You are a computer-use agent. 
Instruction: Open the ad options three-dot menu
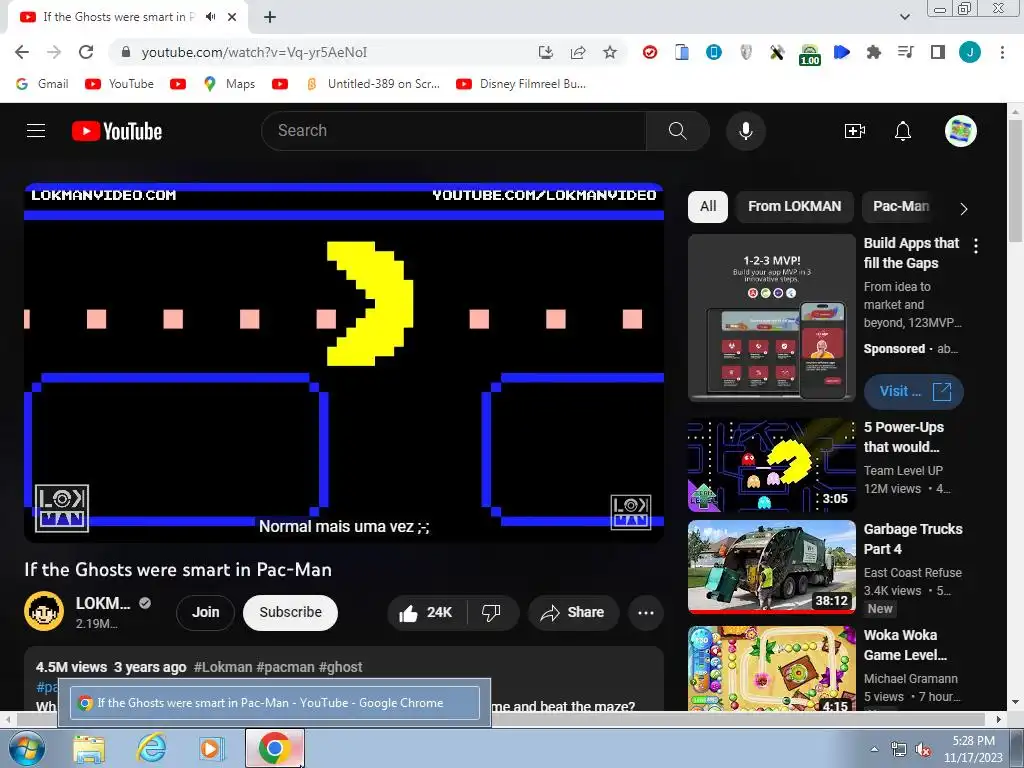[976, 246]
